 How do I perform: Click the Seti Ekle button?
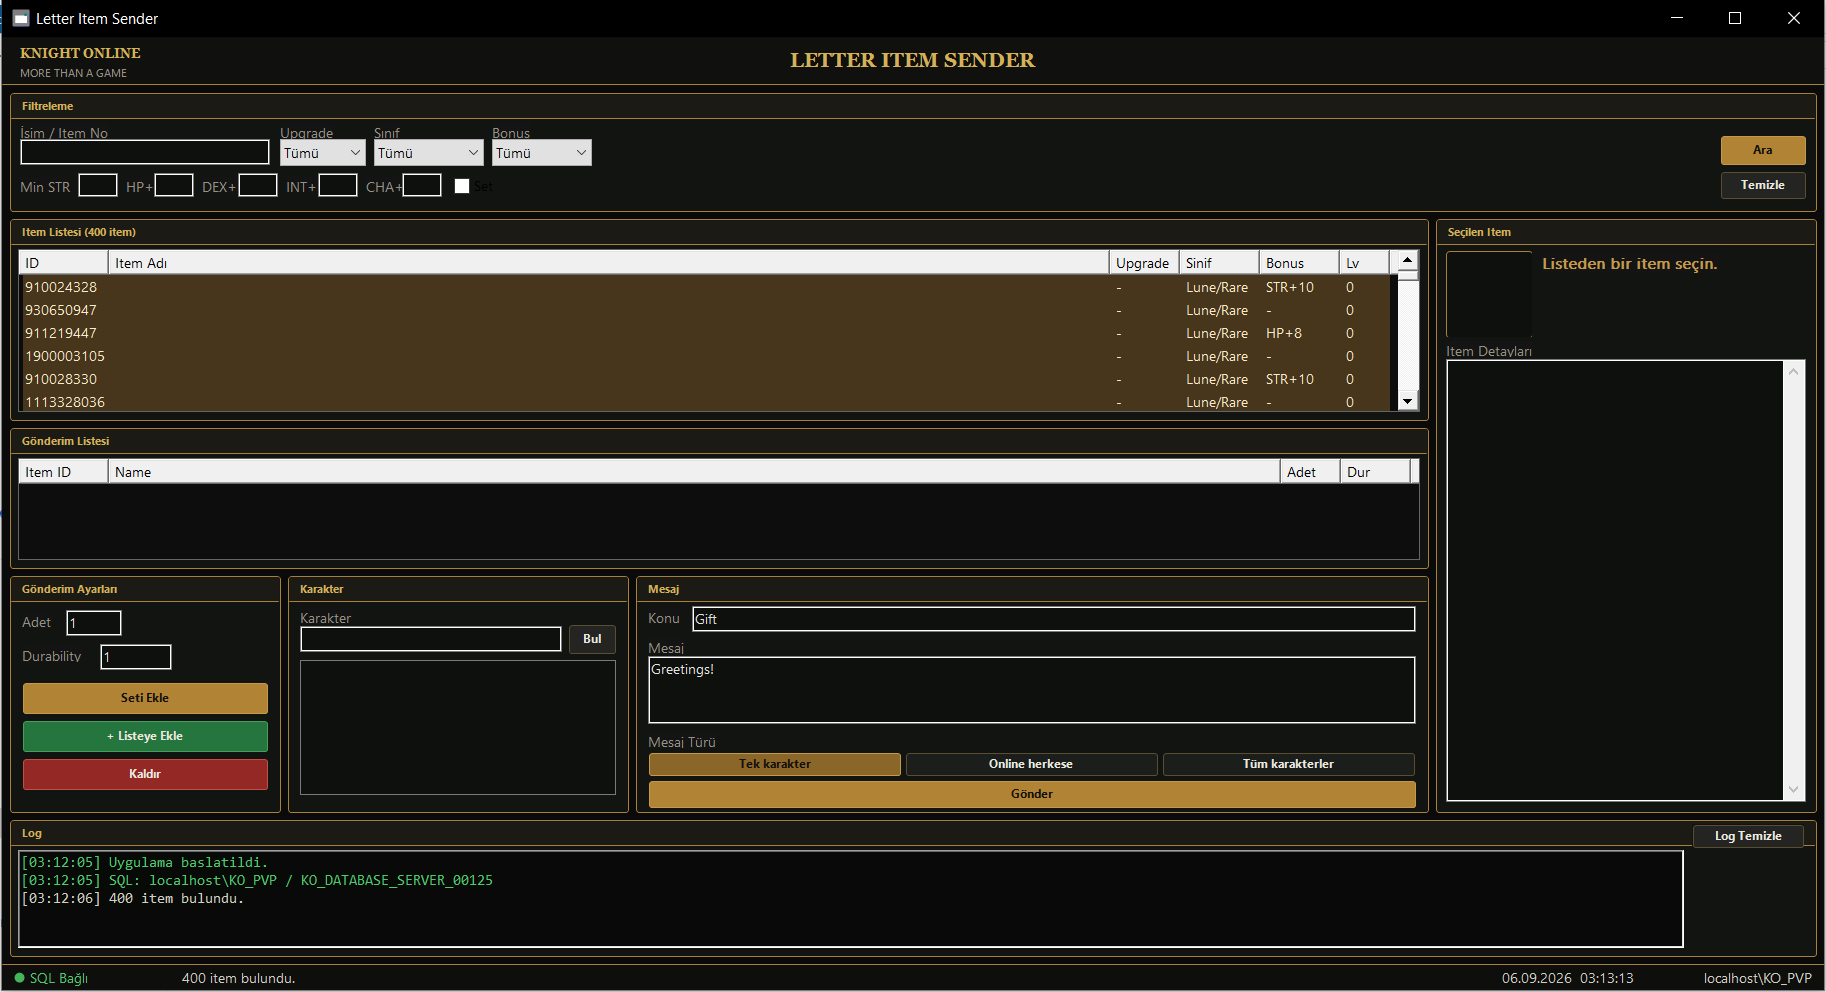coord(145,698)
